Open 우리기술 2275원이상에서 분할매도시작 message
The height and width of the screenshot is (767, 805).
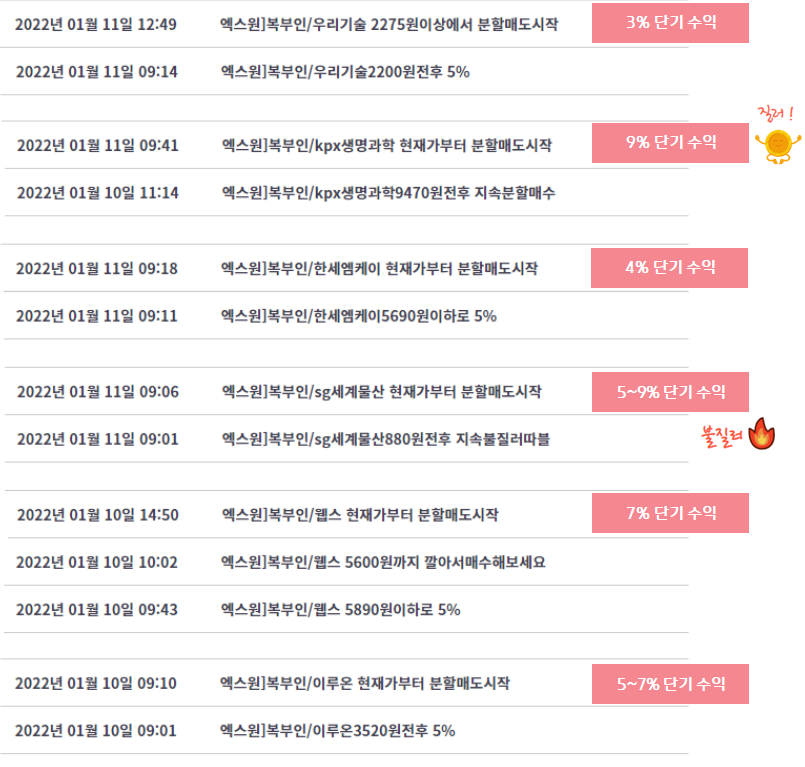(x=389, y=24)
